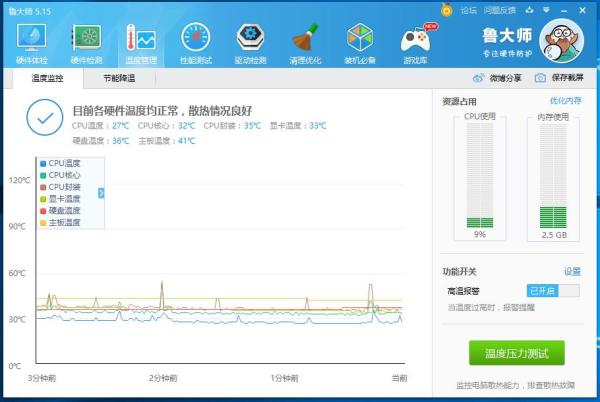Image resolution: width=600 pixels, height=402 pixels.
Task: Click the 当温度过高时，报警提醒 description
Action: coord(491,307)
